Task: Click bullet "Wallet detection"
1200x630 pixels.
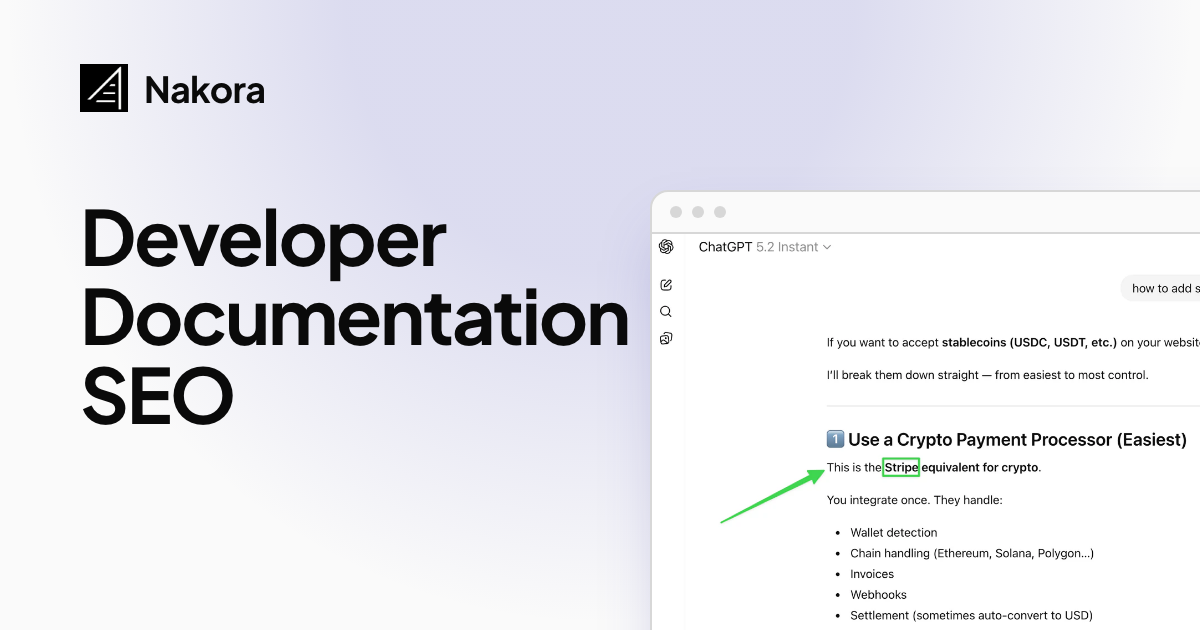Action: (894, 533)
